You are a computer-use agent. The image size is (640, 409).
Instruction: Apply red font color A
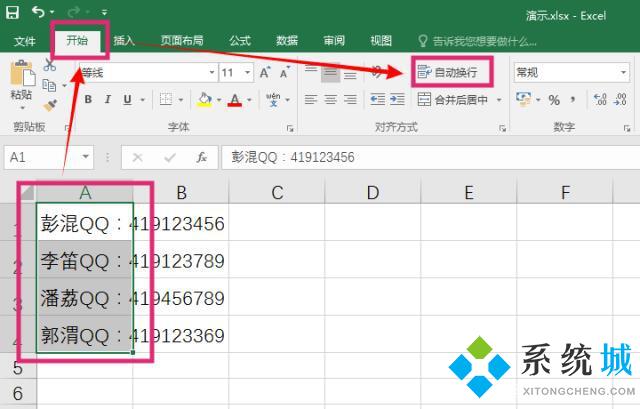(x=235, y=100)
